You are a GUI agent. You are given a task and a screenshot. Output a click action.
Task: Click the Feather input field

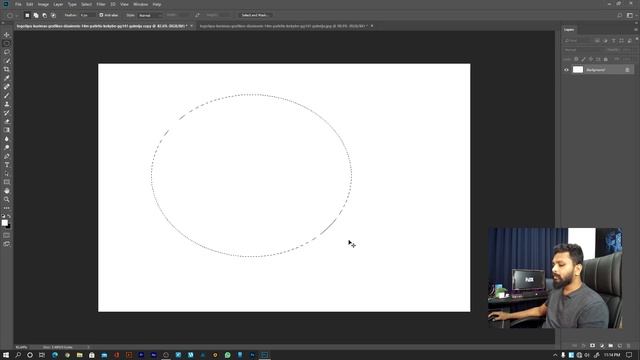coord(87,15)
